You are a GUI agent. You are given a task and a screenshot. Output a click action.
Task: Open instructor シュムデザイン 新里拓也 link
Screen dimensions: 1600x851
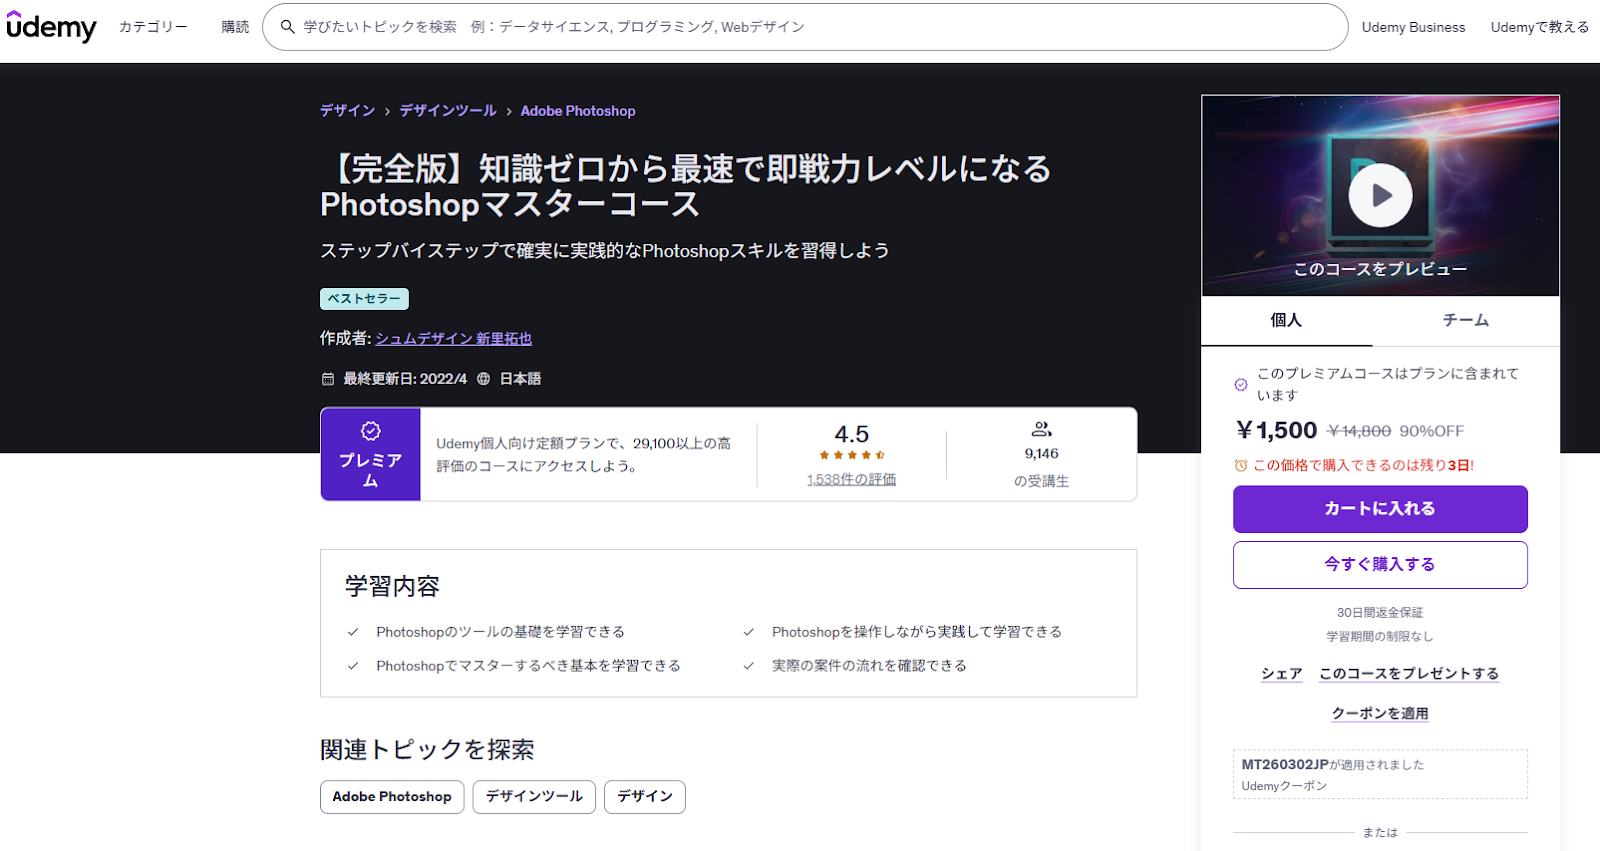point(454,339)
